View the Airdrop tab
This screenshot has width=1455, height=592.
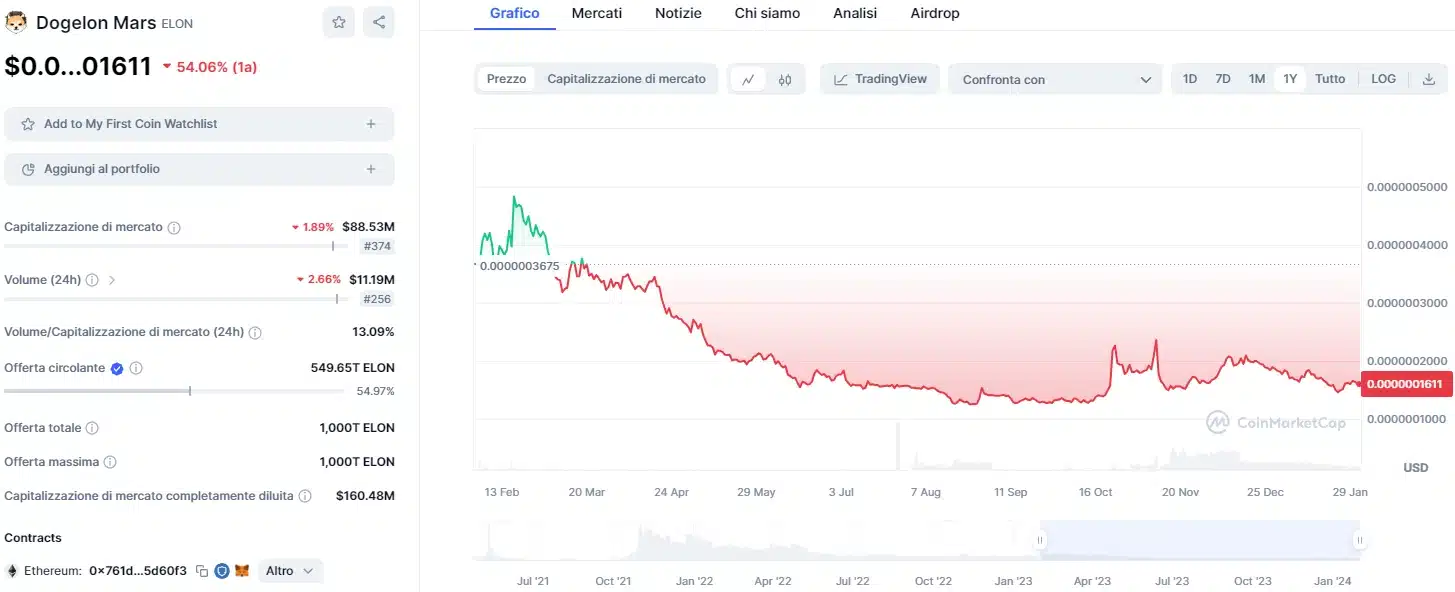click(x=935, y=14)
